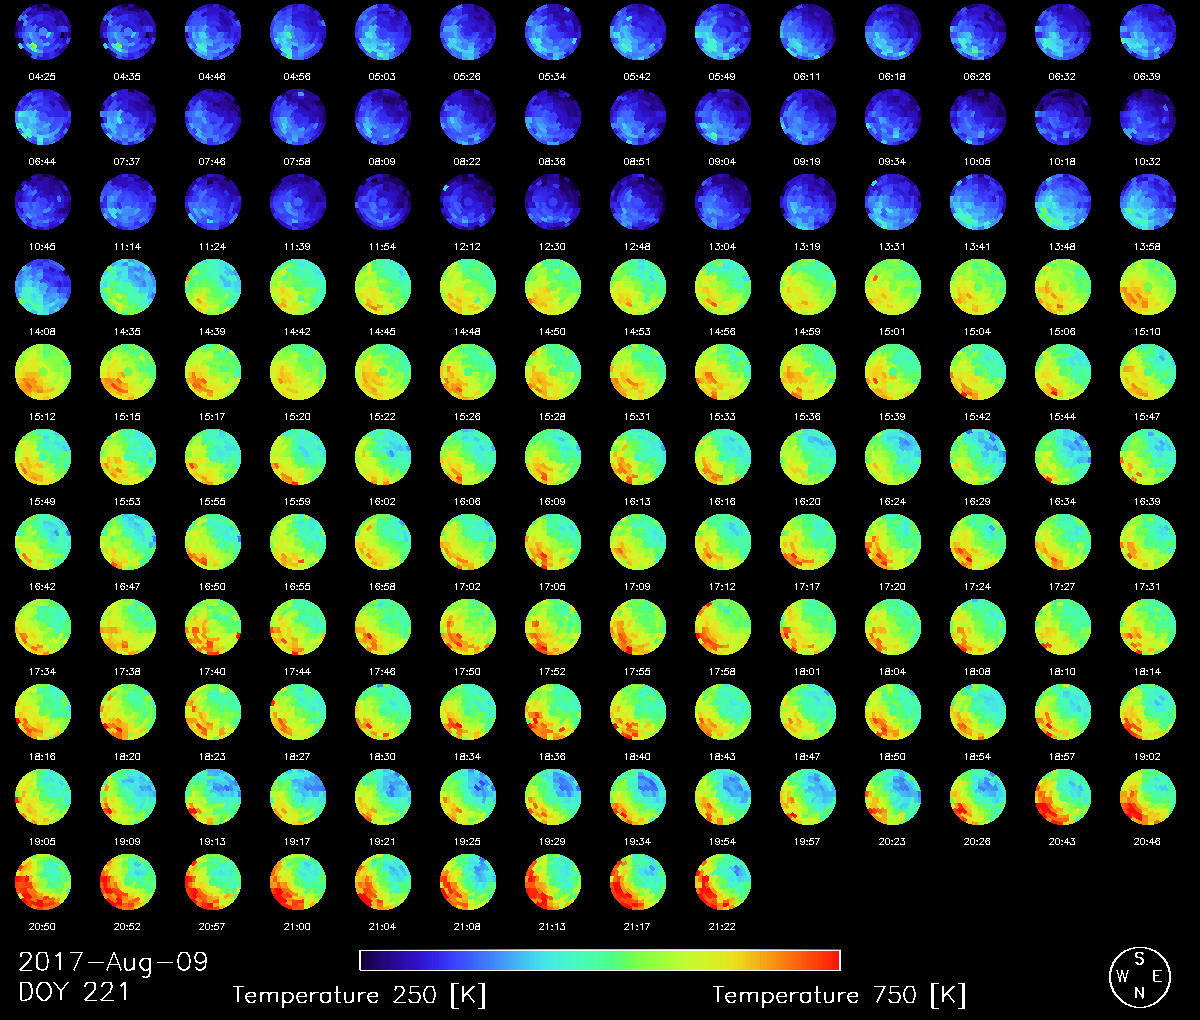
Task: Select the map recorded at 16:29
Action: pos(978,457)
